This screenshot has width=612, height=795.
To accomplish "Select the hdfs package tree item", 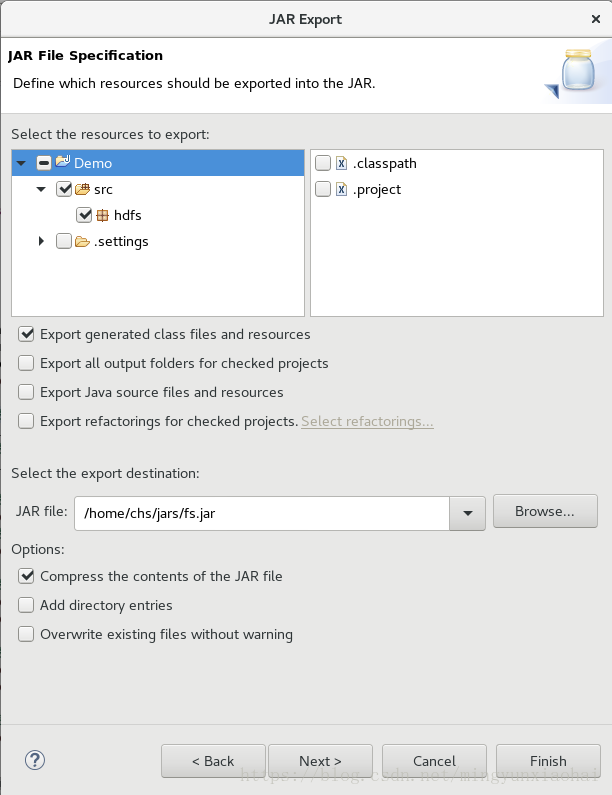I will tap(127, 215).
